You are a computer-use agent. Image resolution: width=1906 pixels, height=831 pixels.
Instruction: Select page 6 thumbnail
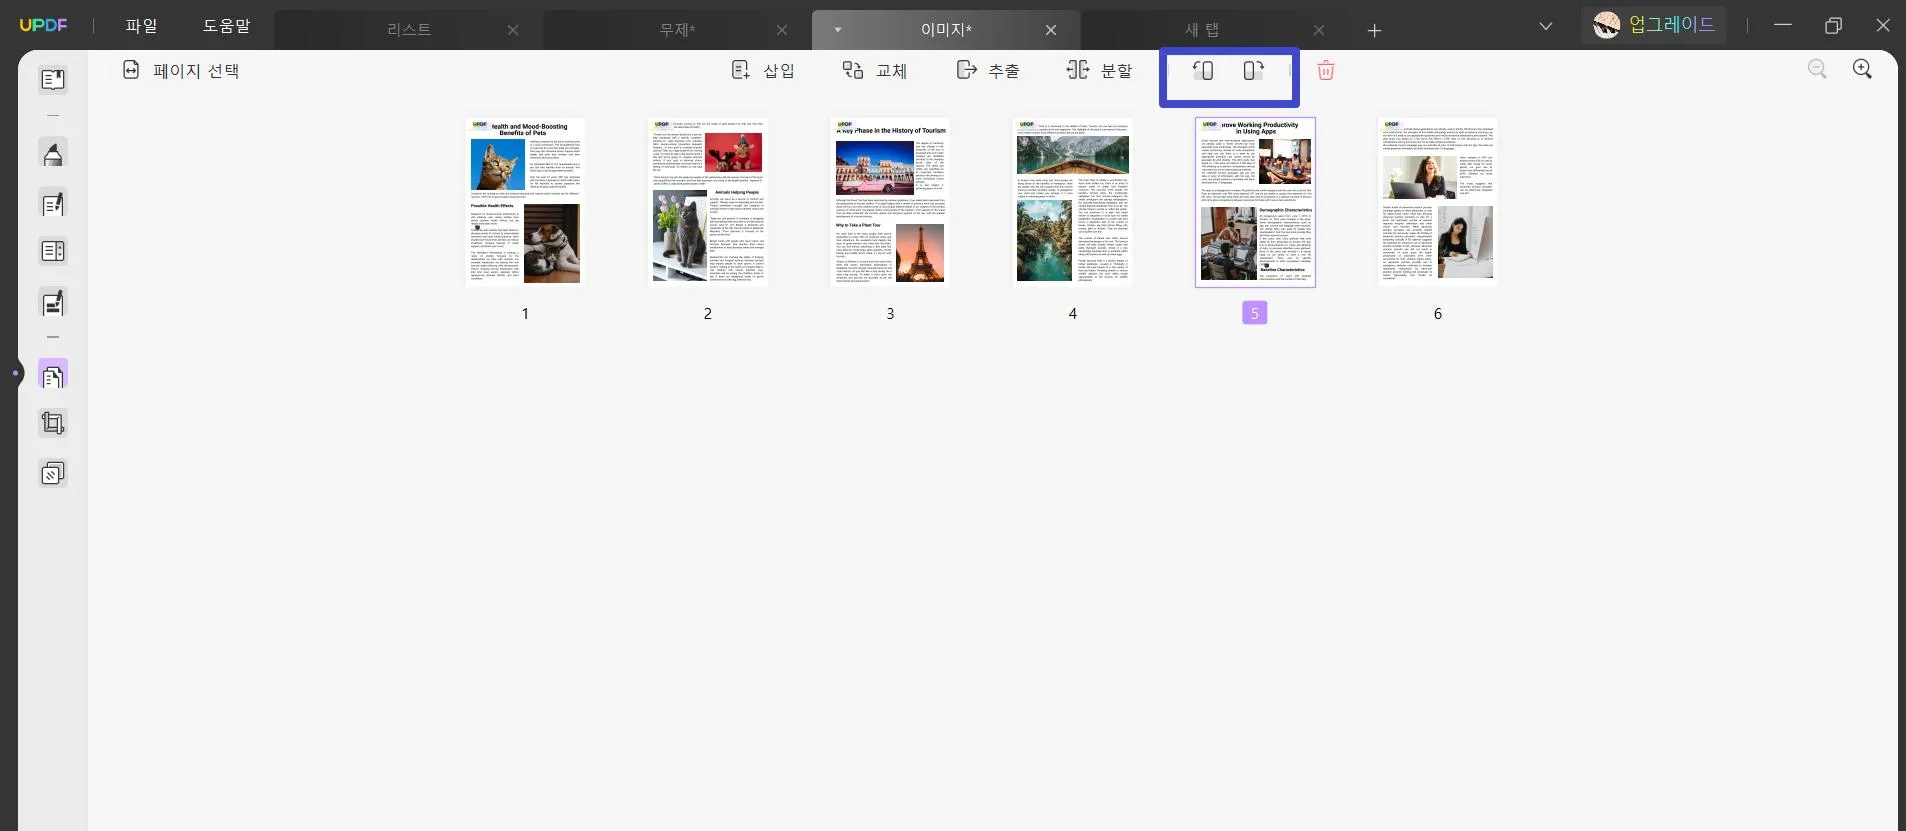[1438, 202]
